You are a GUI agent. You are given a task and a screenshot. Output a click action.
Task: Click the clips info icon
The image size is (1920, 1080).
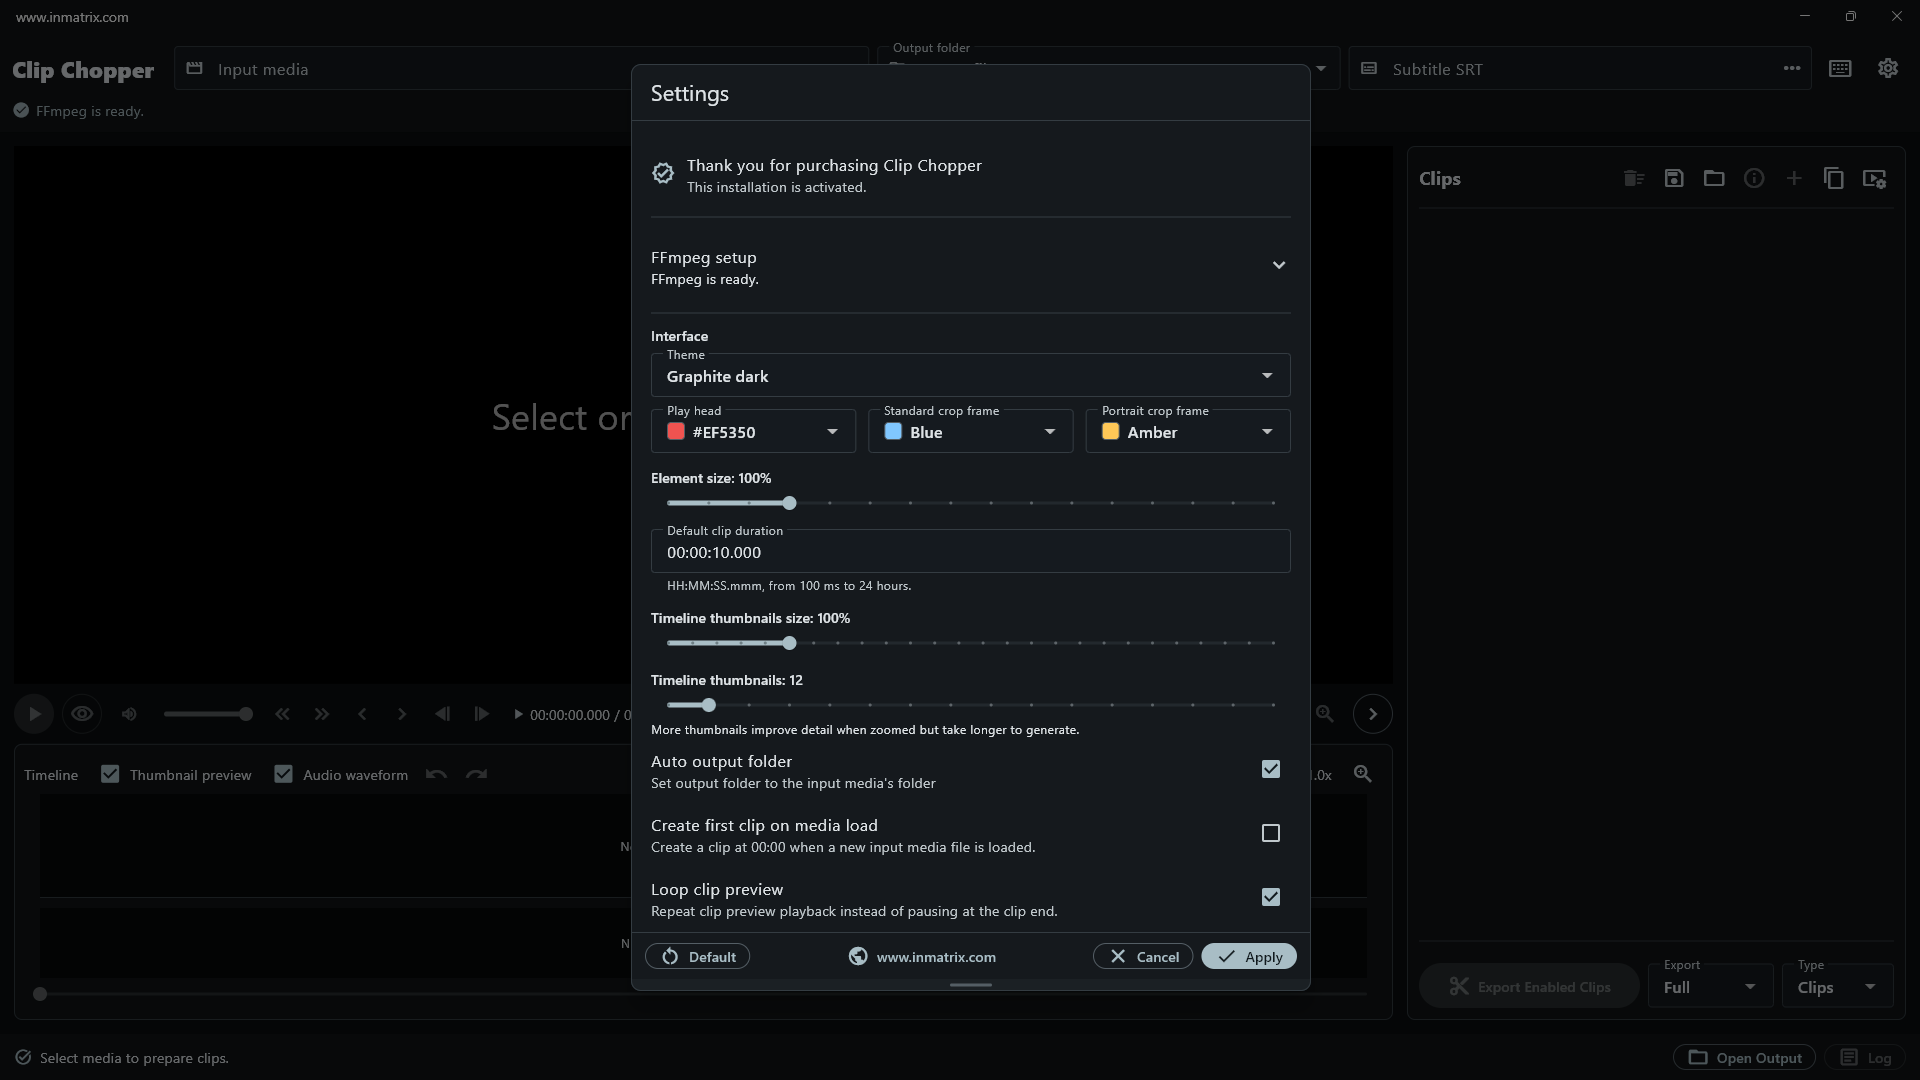1754,178
